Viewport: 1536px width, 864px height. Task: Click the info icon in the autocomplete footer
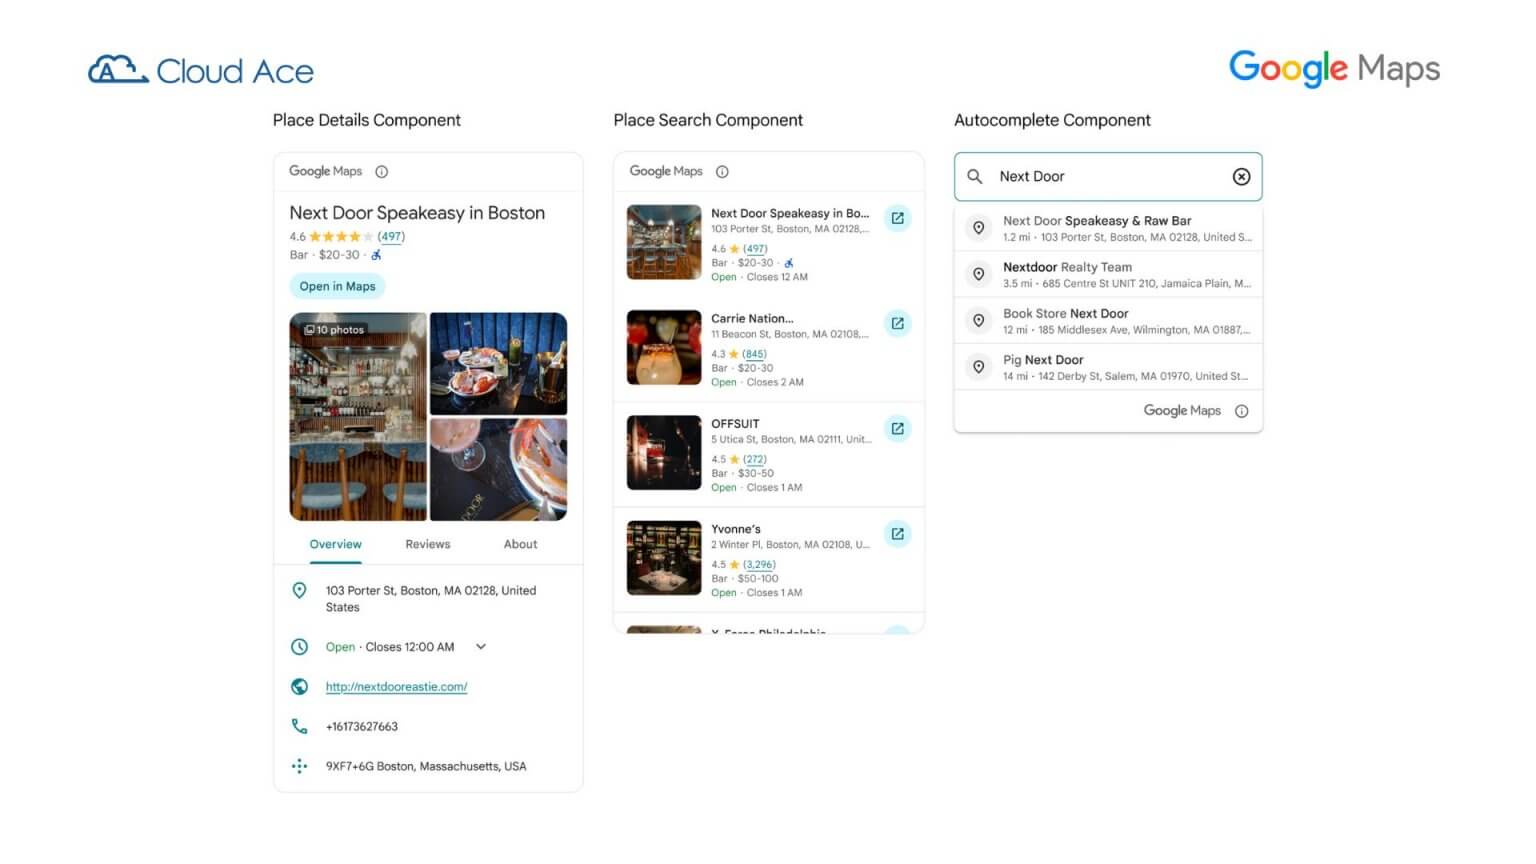pos(1241,411)
